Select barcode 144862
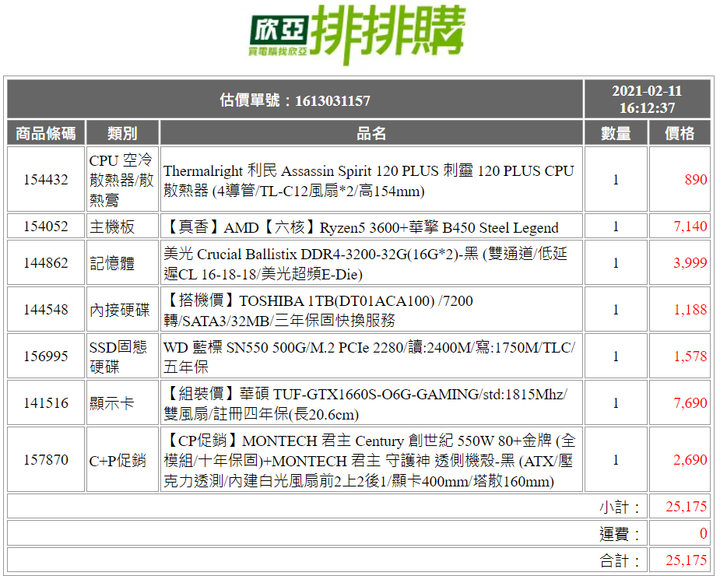Screen dimensions: 720x576 (x=45, y=263)
